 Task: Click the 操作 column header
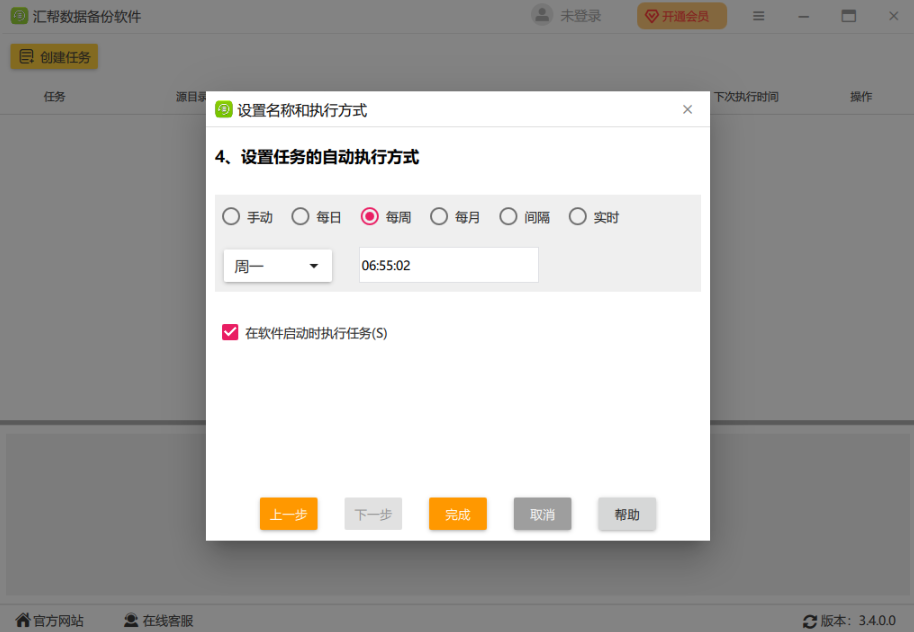[861, 97]
